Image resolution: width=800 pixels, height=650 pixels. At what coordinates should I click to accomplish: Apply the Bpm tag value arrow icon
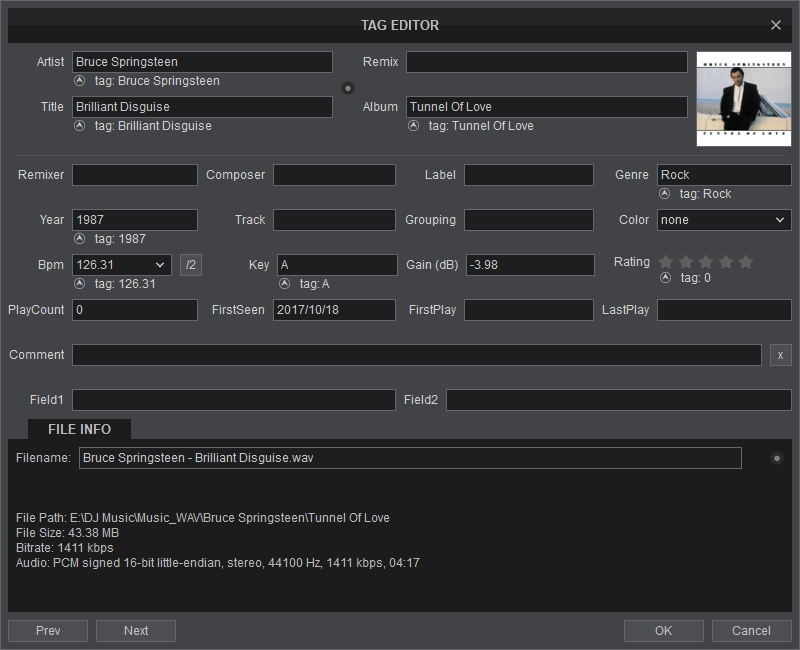click(x=80, y=284)
